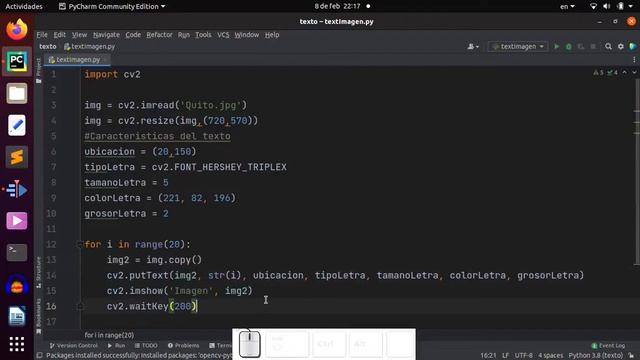Open Sublime Text from the dock

click(x=17, y=157)
